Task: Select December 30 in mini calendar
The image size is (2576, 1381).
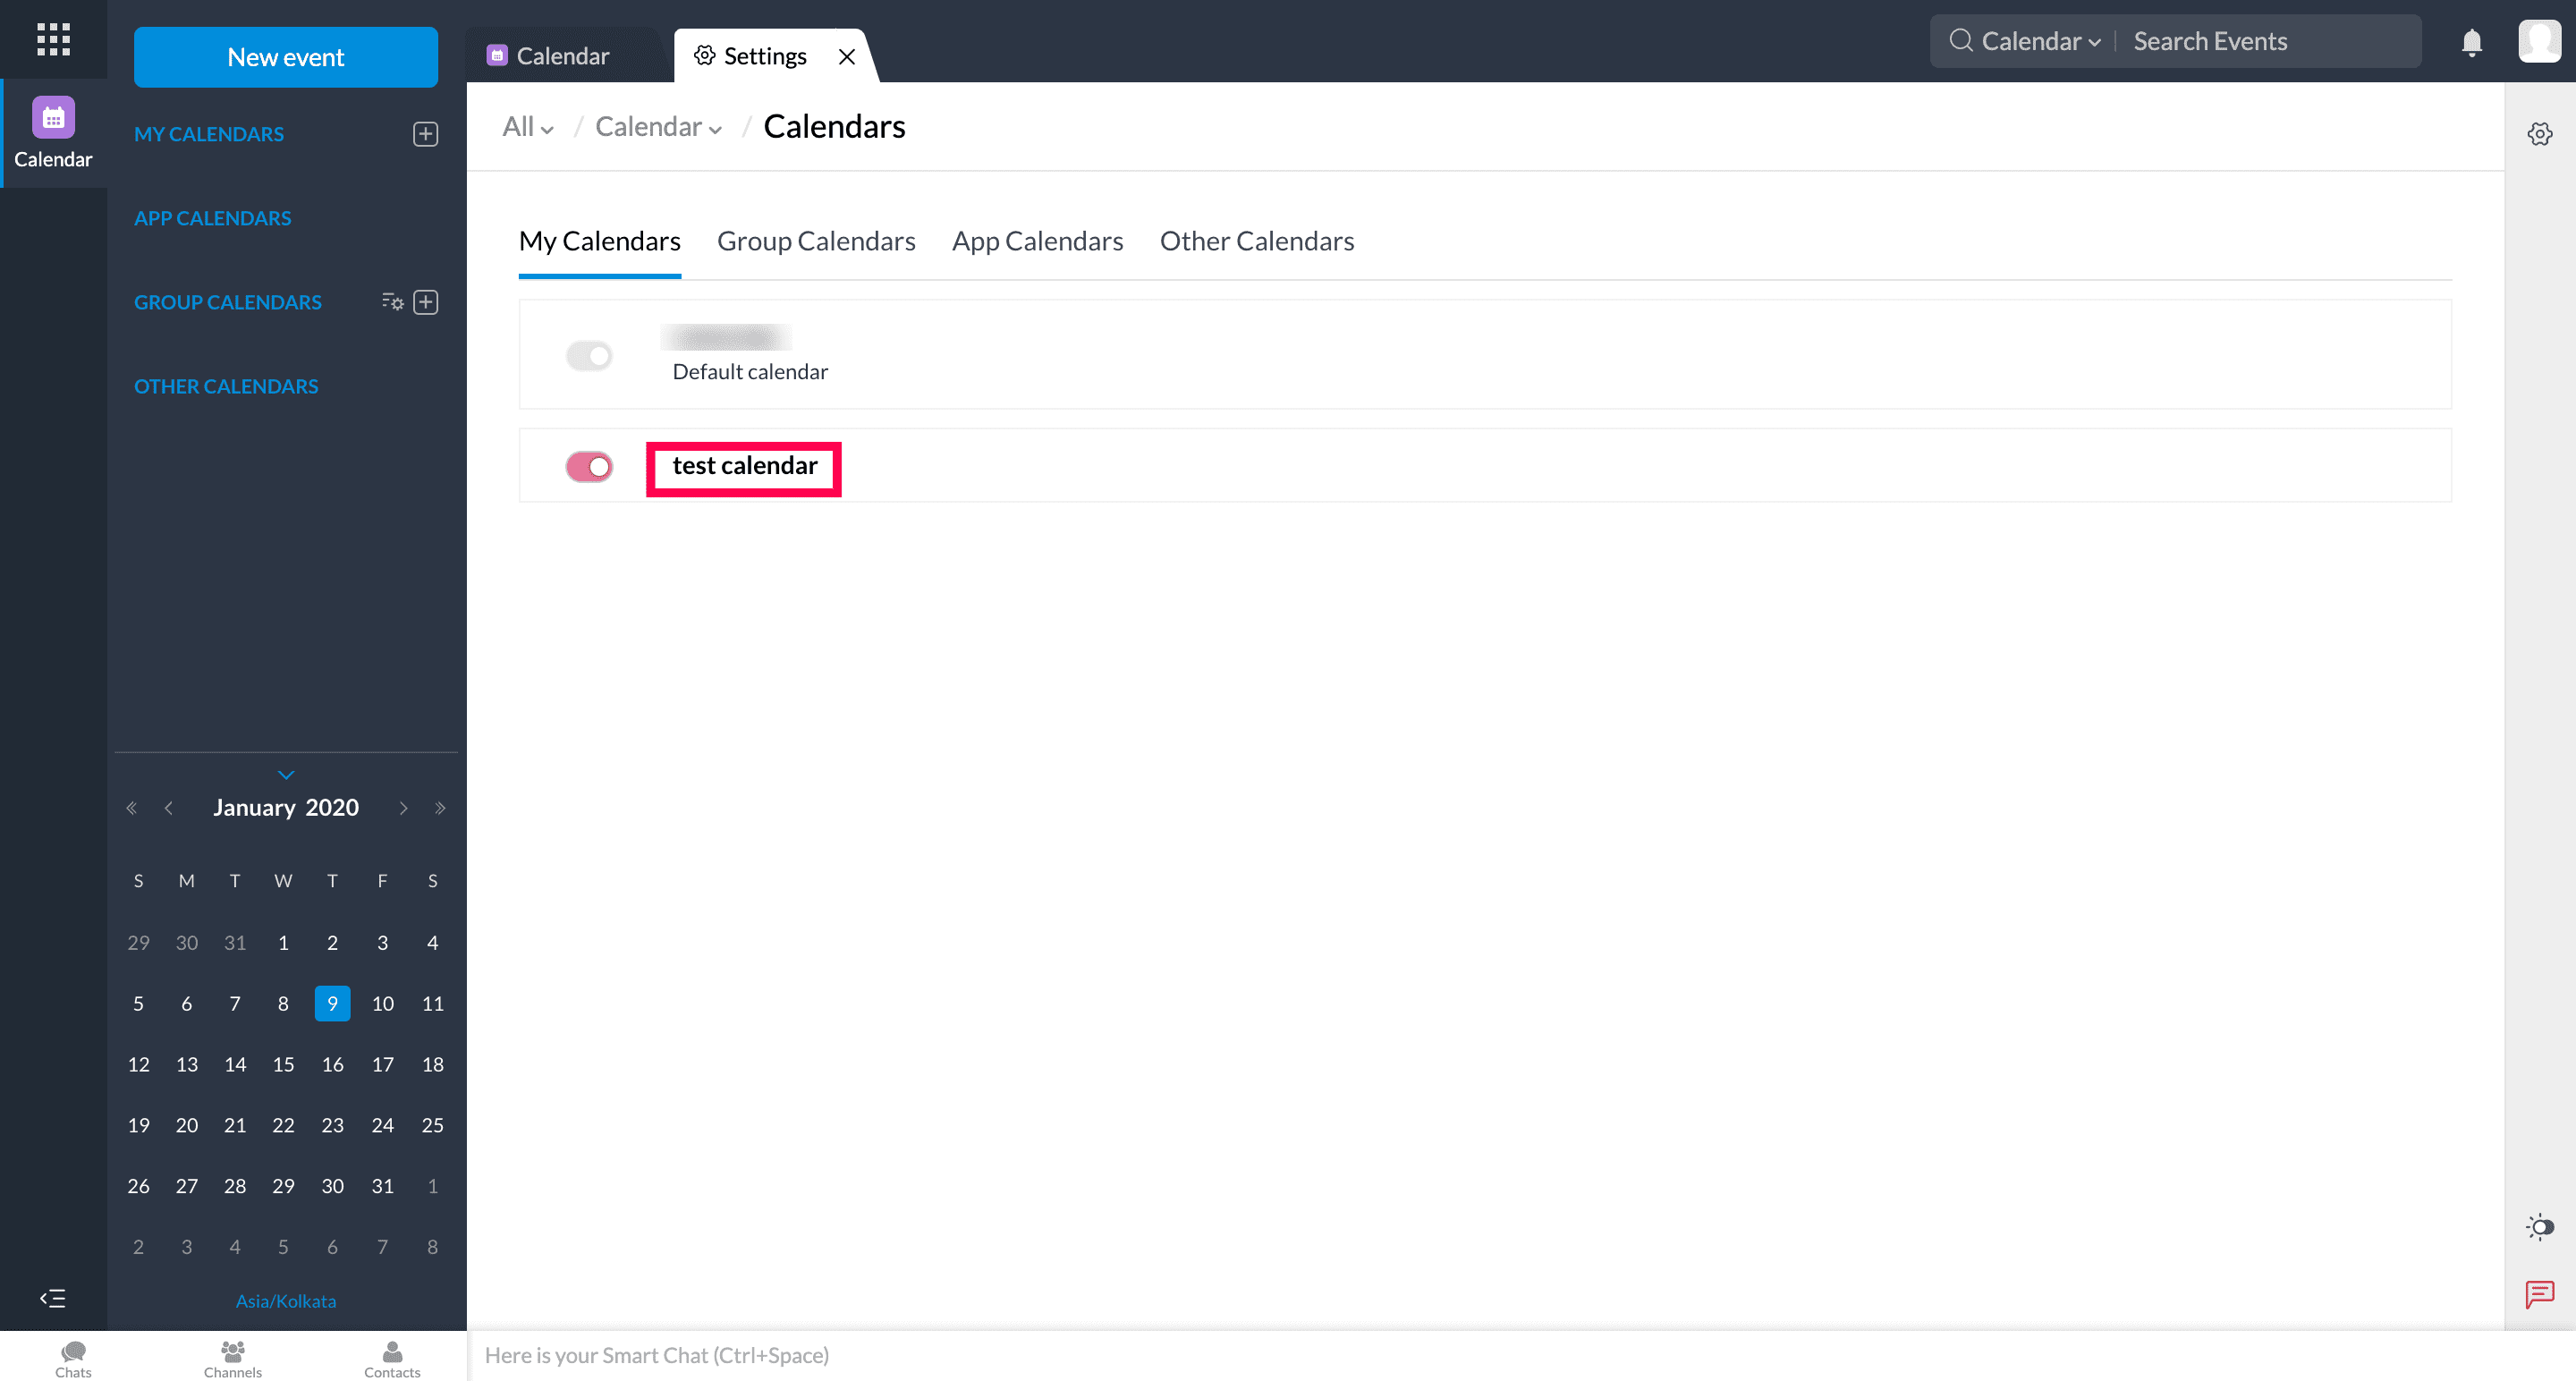Action: 187,942
